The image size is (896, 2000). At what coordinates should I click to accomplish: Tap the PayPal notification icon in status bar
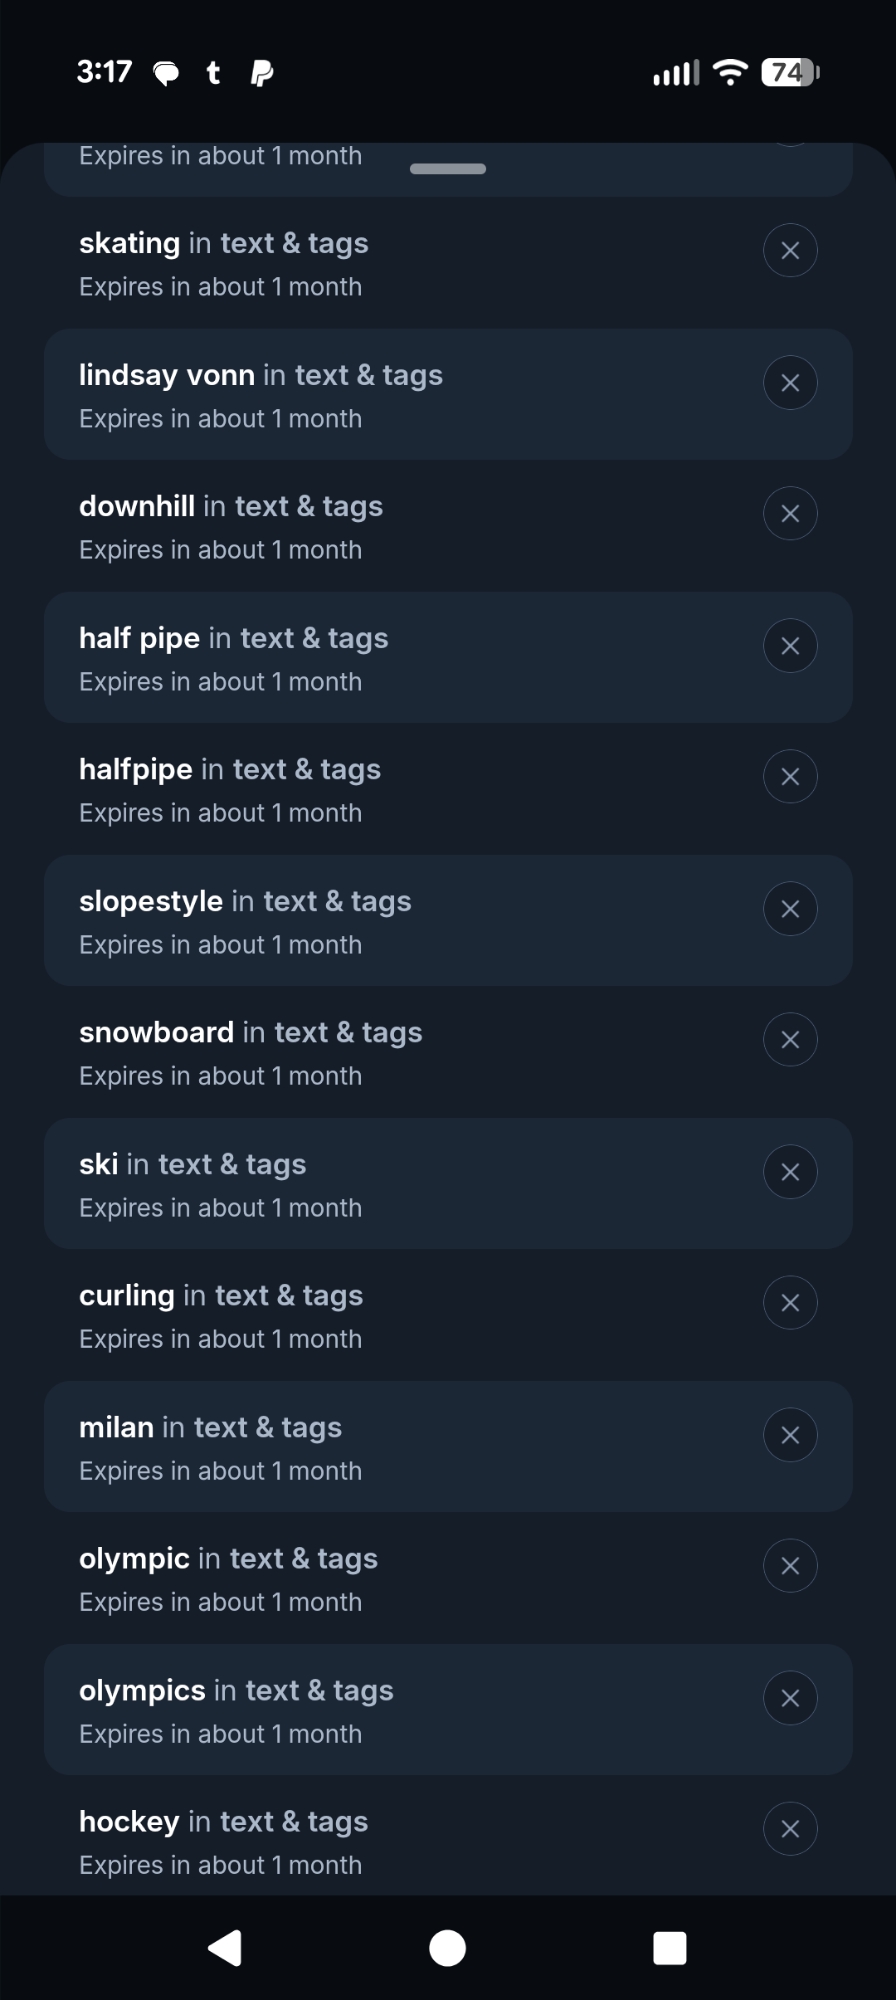262,73
